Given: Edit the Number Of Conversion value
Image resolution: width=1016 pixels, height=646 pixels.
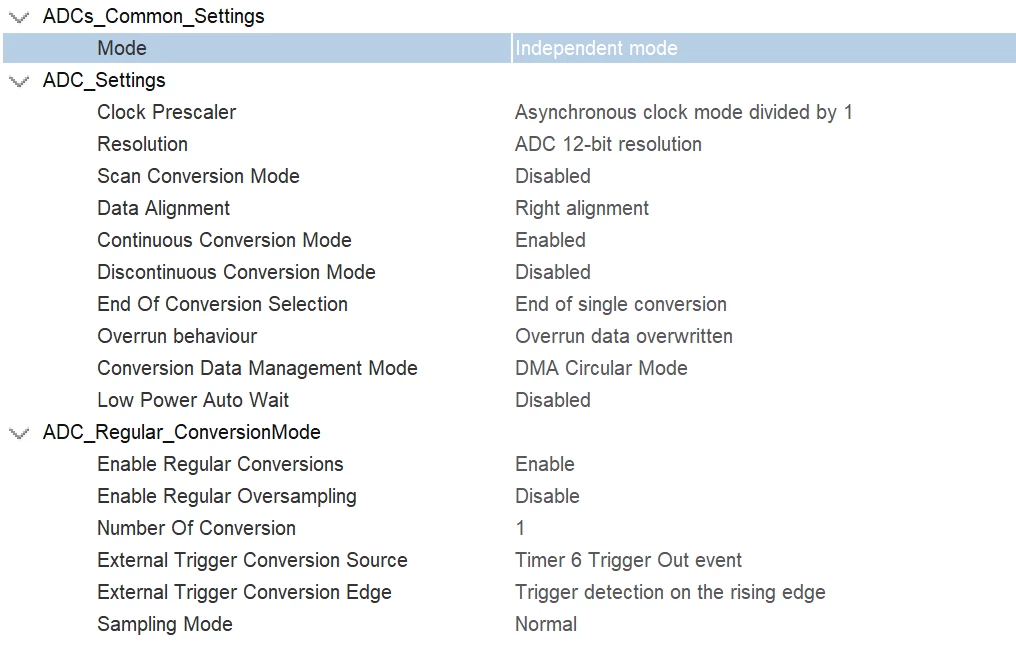Looking at the screenshot, I should tap(520, 528).
